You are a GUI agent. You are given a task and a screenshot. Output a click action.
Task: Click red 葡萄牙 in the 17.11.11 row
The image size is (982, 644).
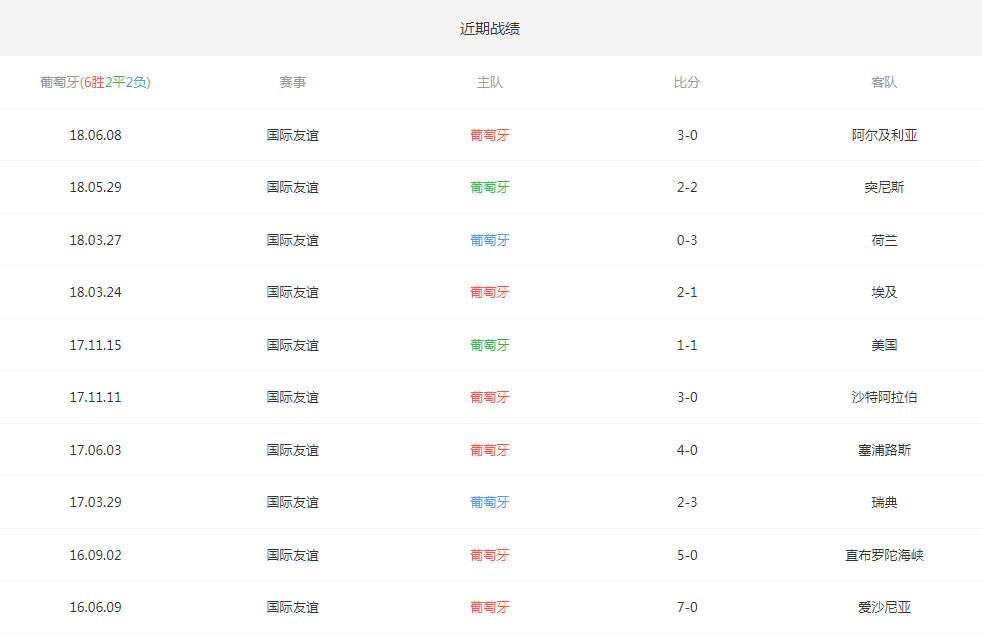tap(490, 397)
